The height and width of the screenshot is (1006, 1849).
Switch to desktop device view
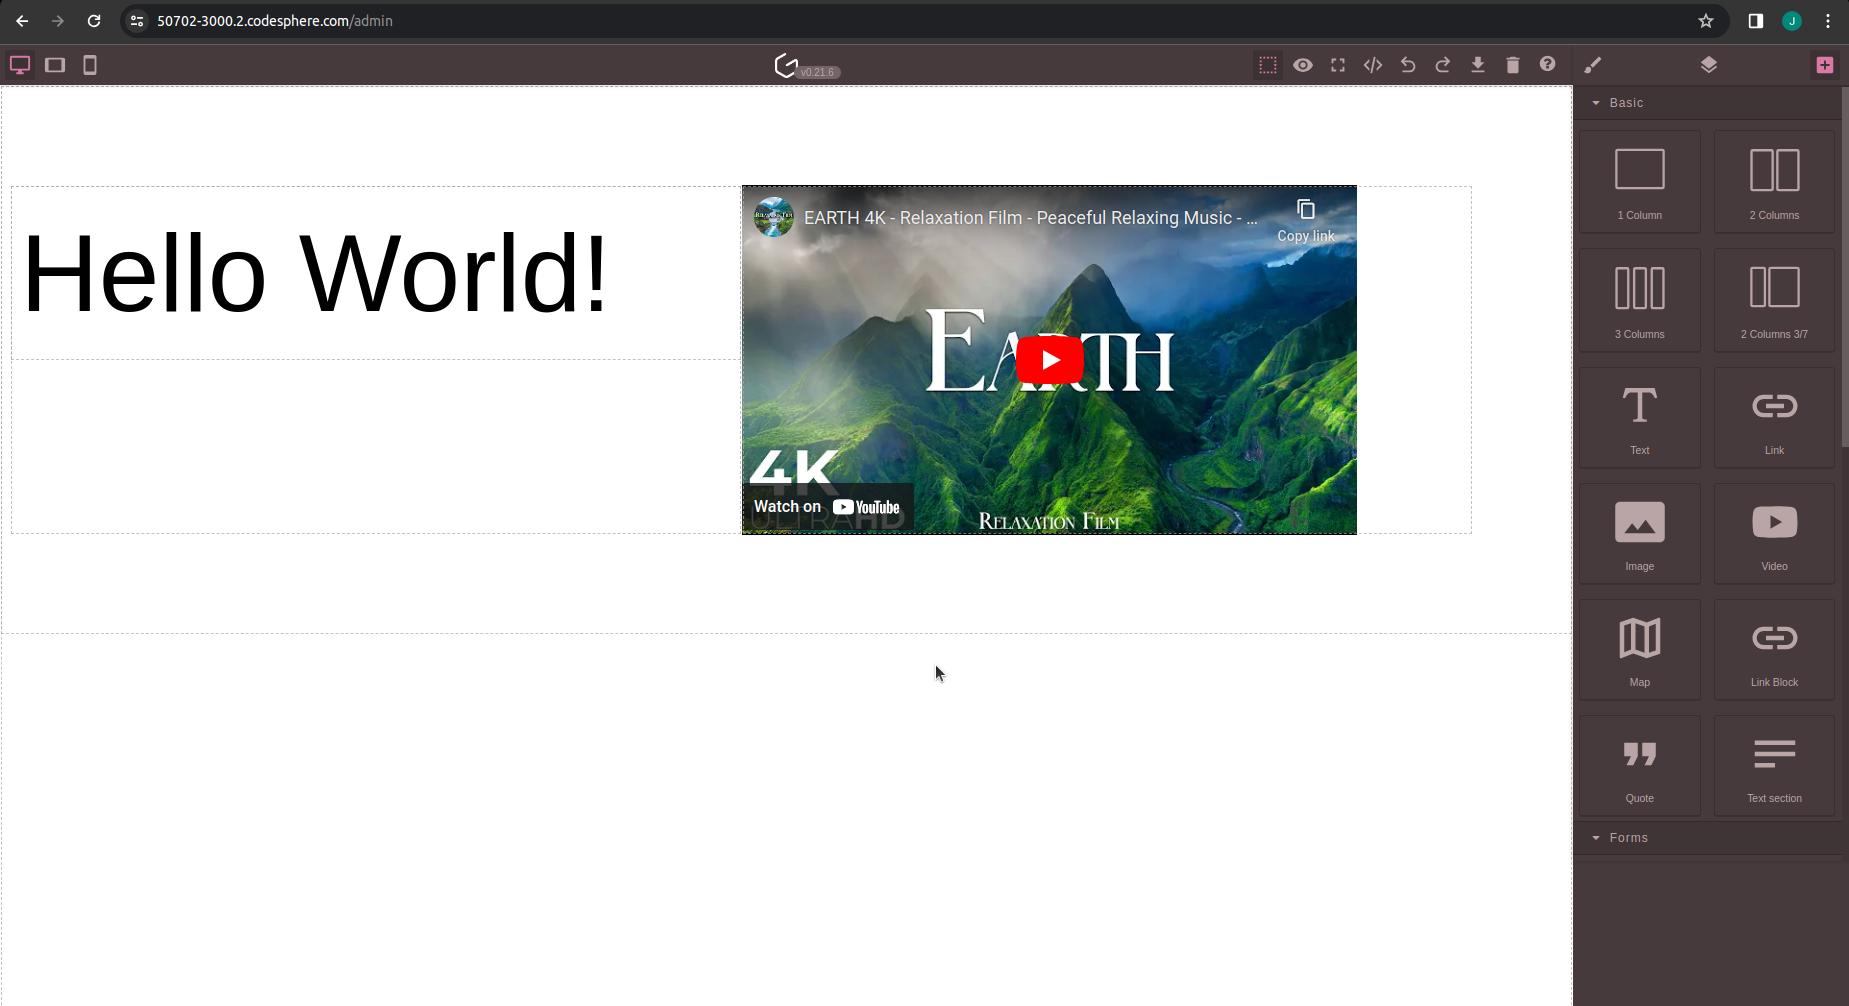(20, 65)
